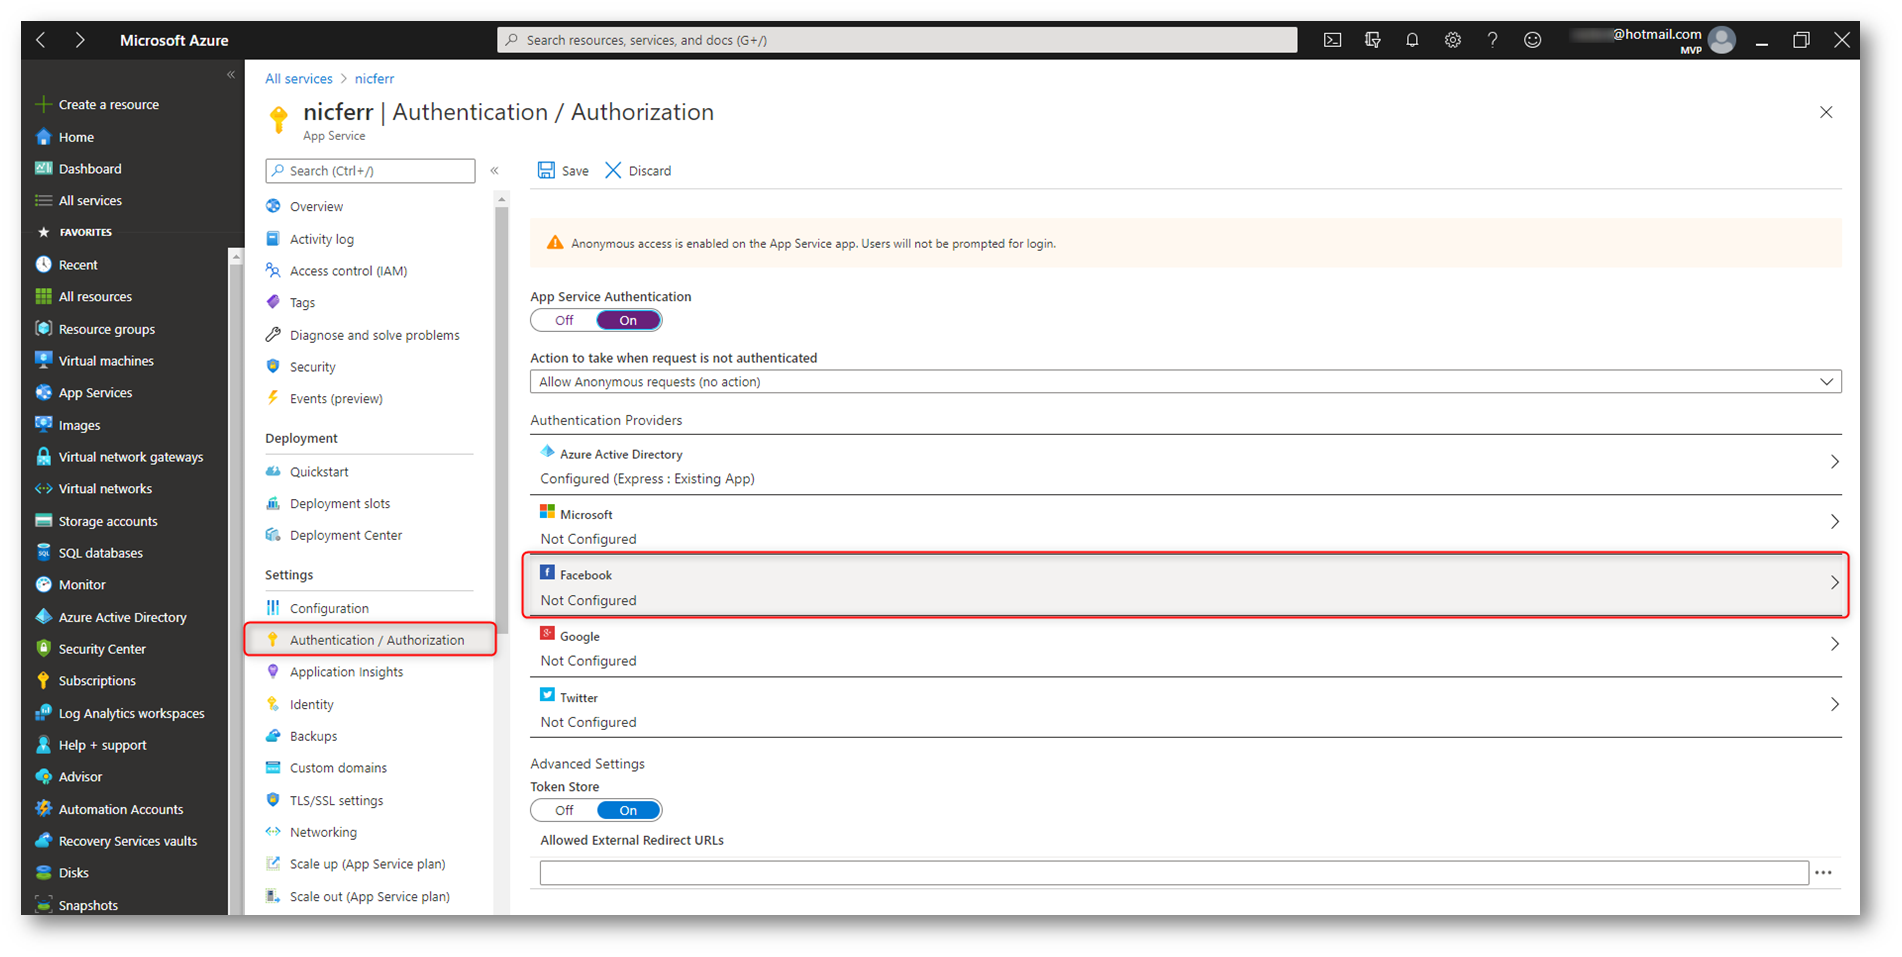Open Cloud Shell icon in top bar
The height and width of the screenshot is (957, 1902).
[1332, 40]
